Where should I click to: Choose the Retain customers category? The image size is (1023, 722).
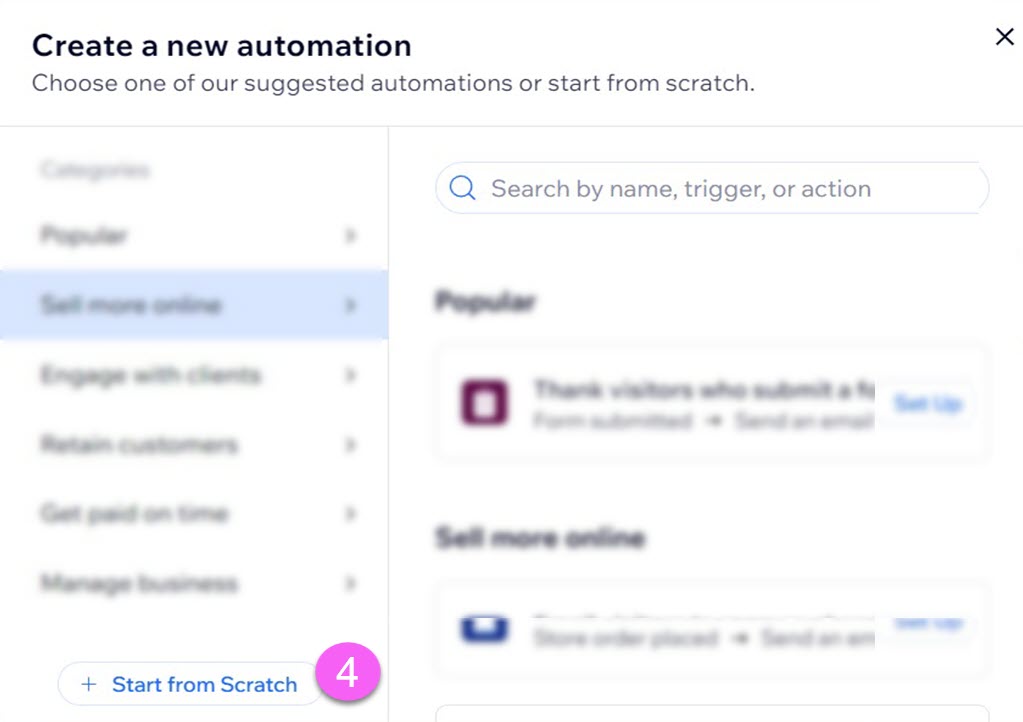tap(194, 445)
